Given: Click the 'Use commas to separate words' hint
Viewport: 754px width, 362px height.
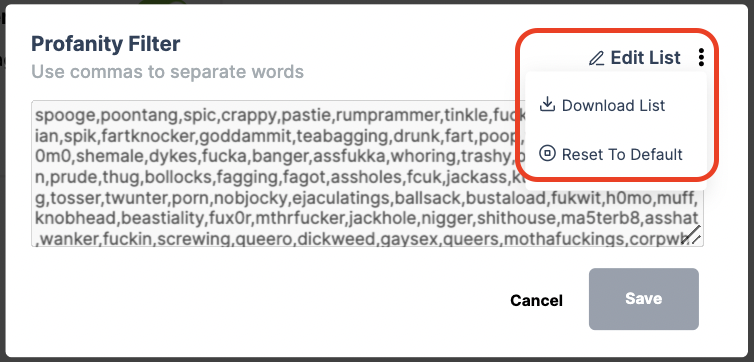Looking at the screenshot, I should 167,72.
